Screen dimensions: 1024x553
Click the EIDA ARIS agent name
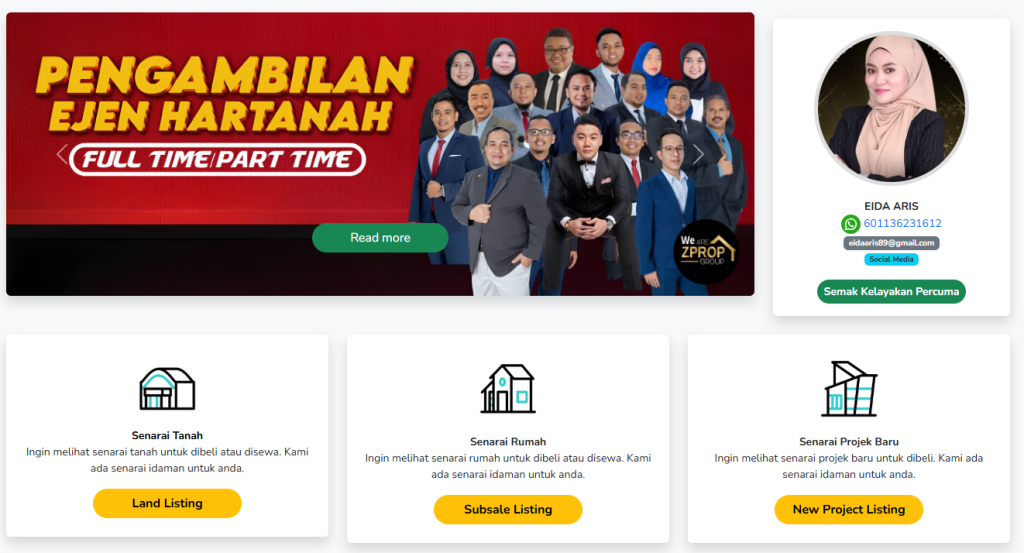click(x=891, y=206)
